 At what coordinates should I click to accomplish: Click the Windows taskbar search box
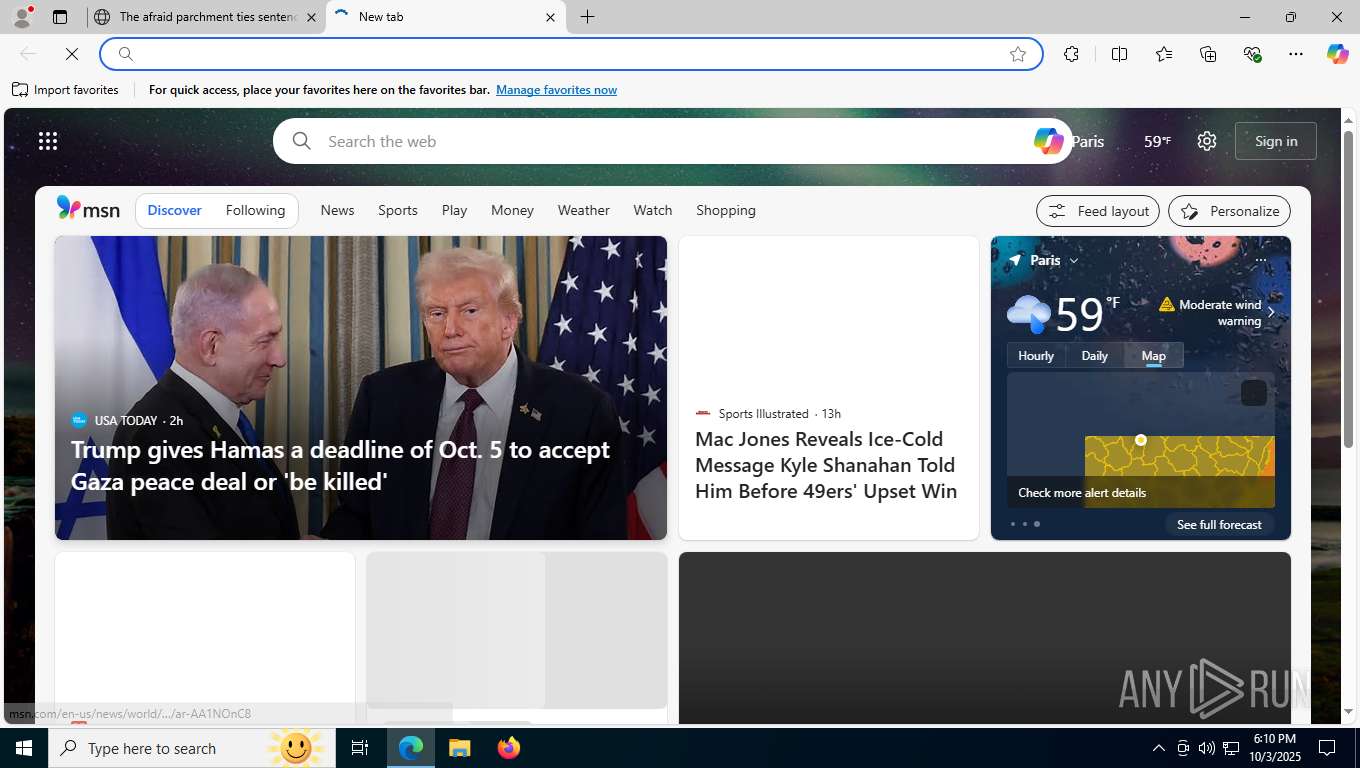192,748
